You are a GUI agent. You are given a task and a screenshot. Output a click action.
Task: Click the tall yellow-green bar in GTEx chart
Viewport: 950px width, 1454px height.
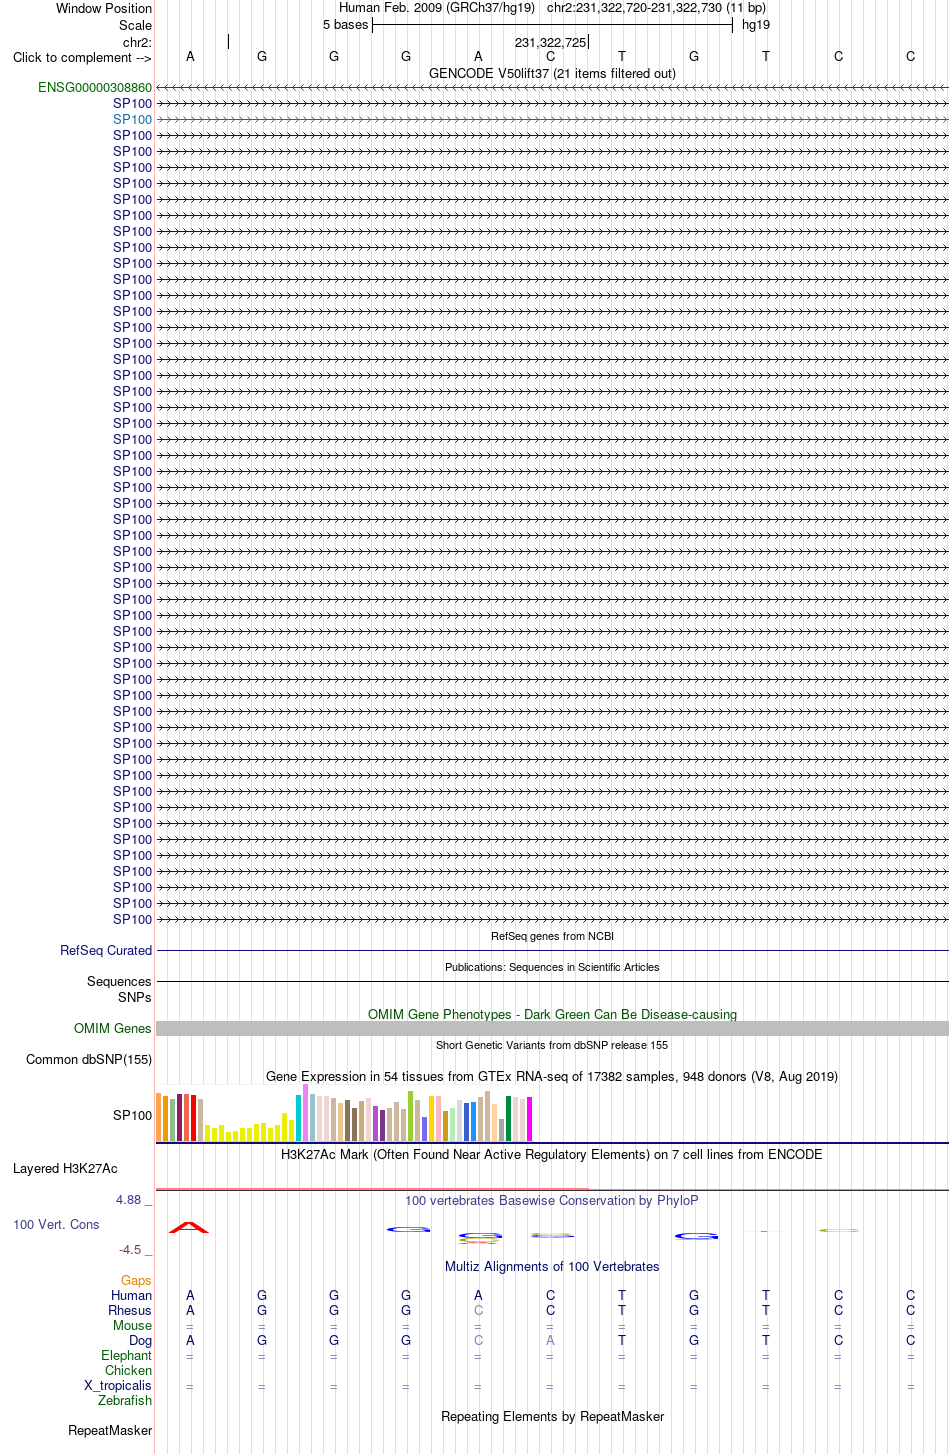point(411,1116)
